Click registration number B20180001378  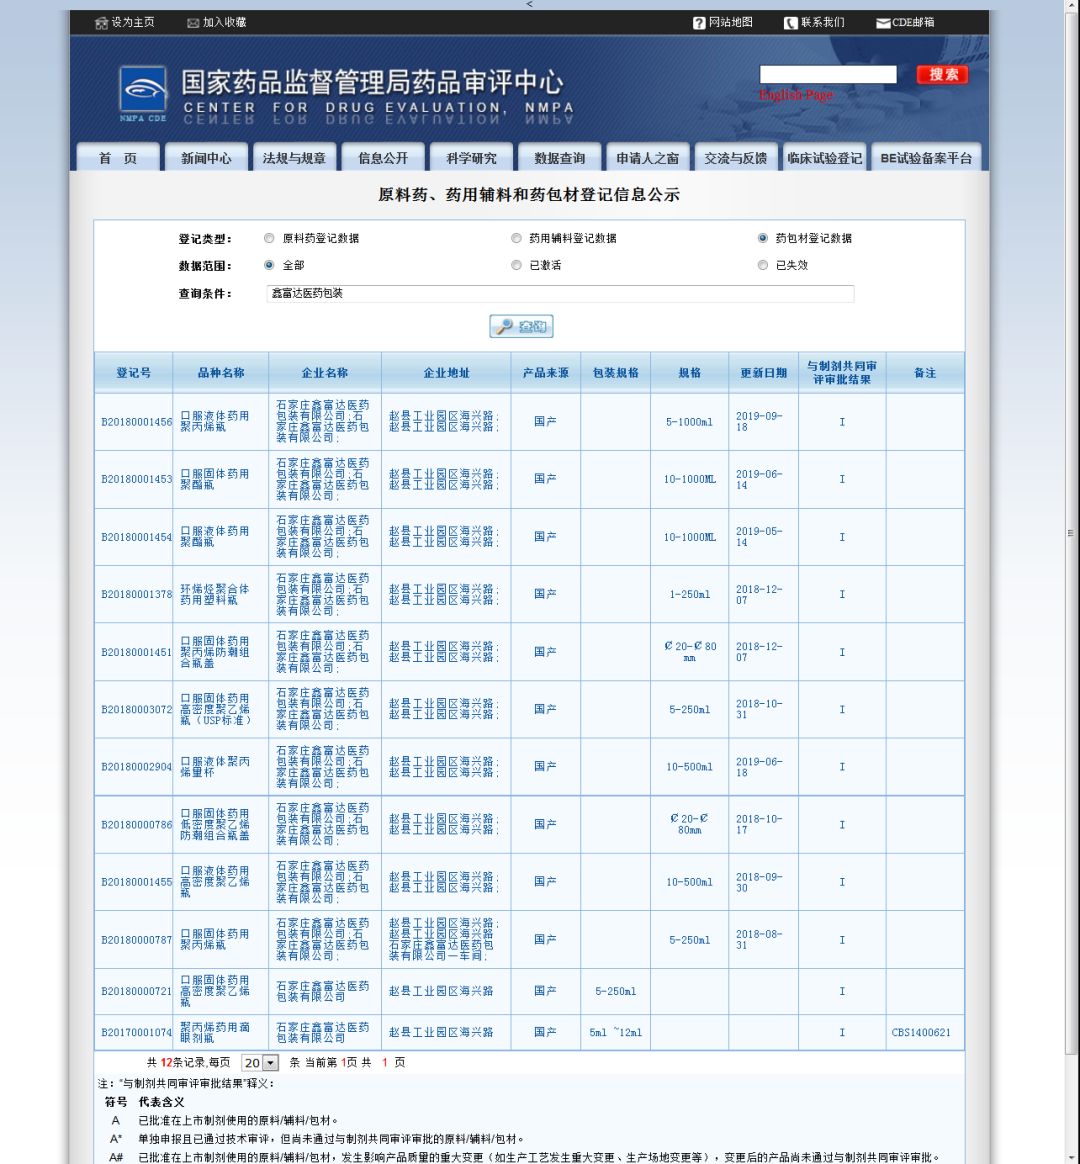(x=137, y=594)
